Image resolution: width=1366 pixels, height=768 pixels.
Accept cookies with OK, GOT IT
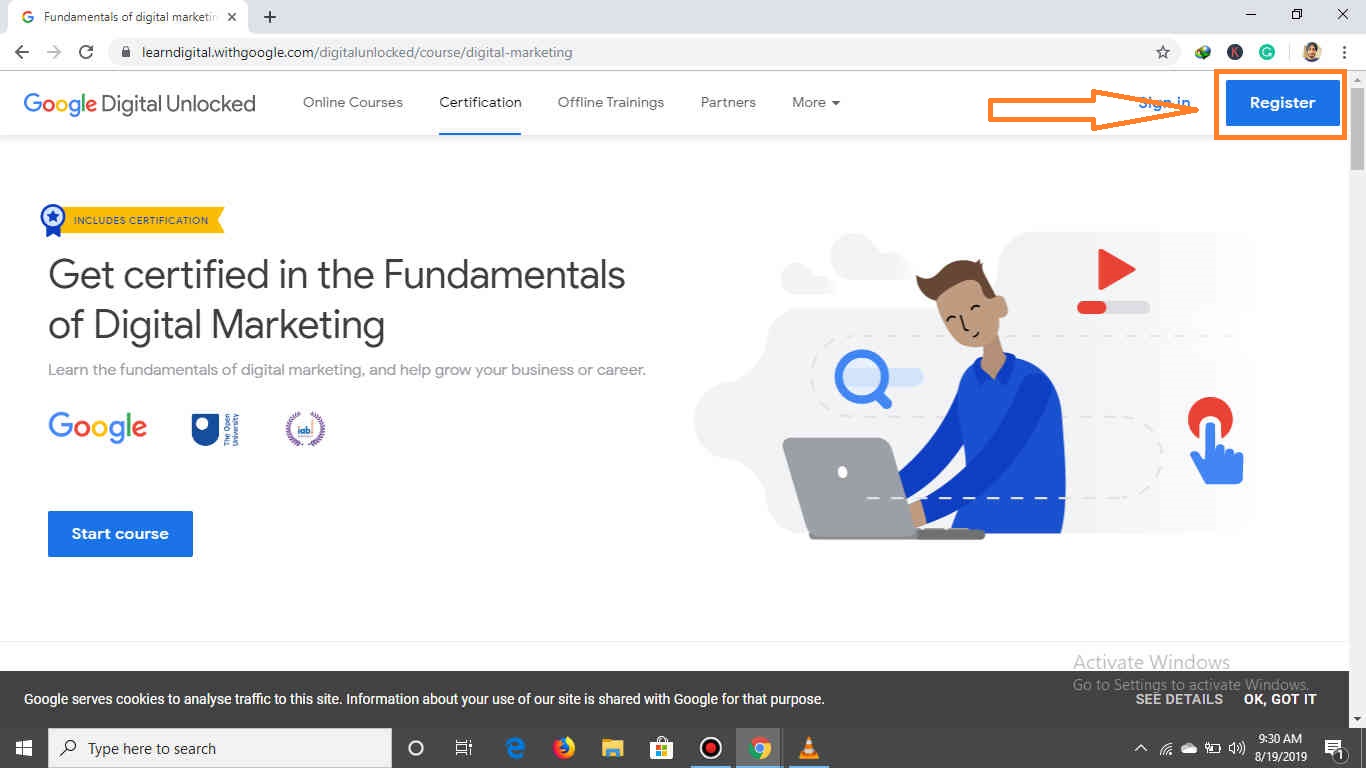click(1280, 699)
